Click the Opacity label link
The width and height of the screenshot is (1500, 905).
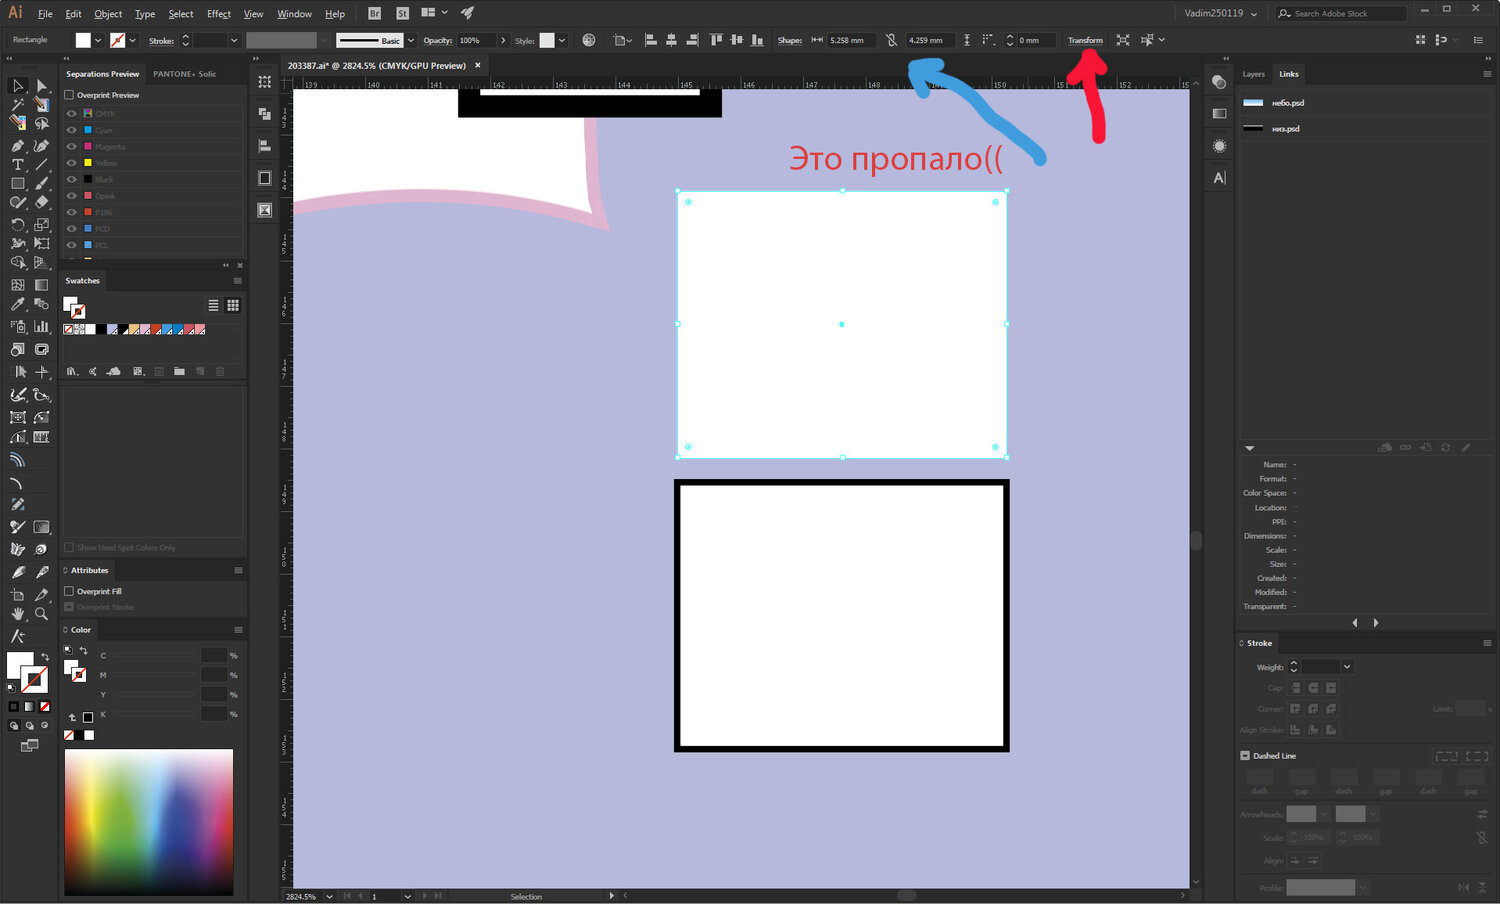tap(437, 41)
